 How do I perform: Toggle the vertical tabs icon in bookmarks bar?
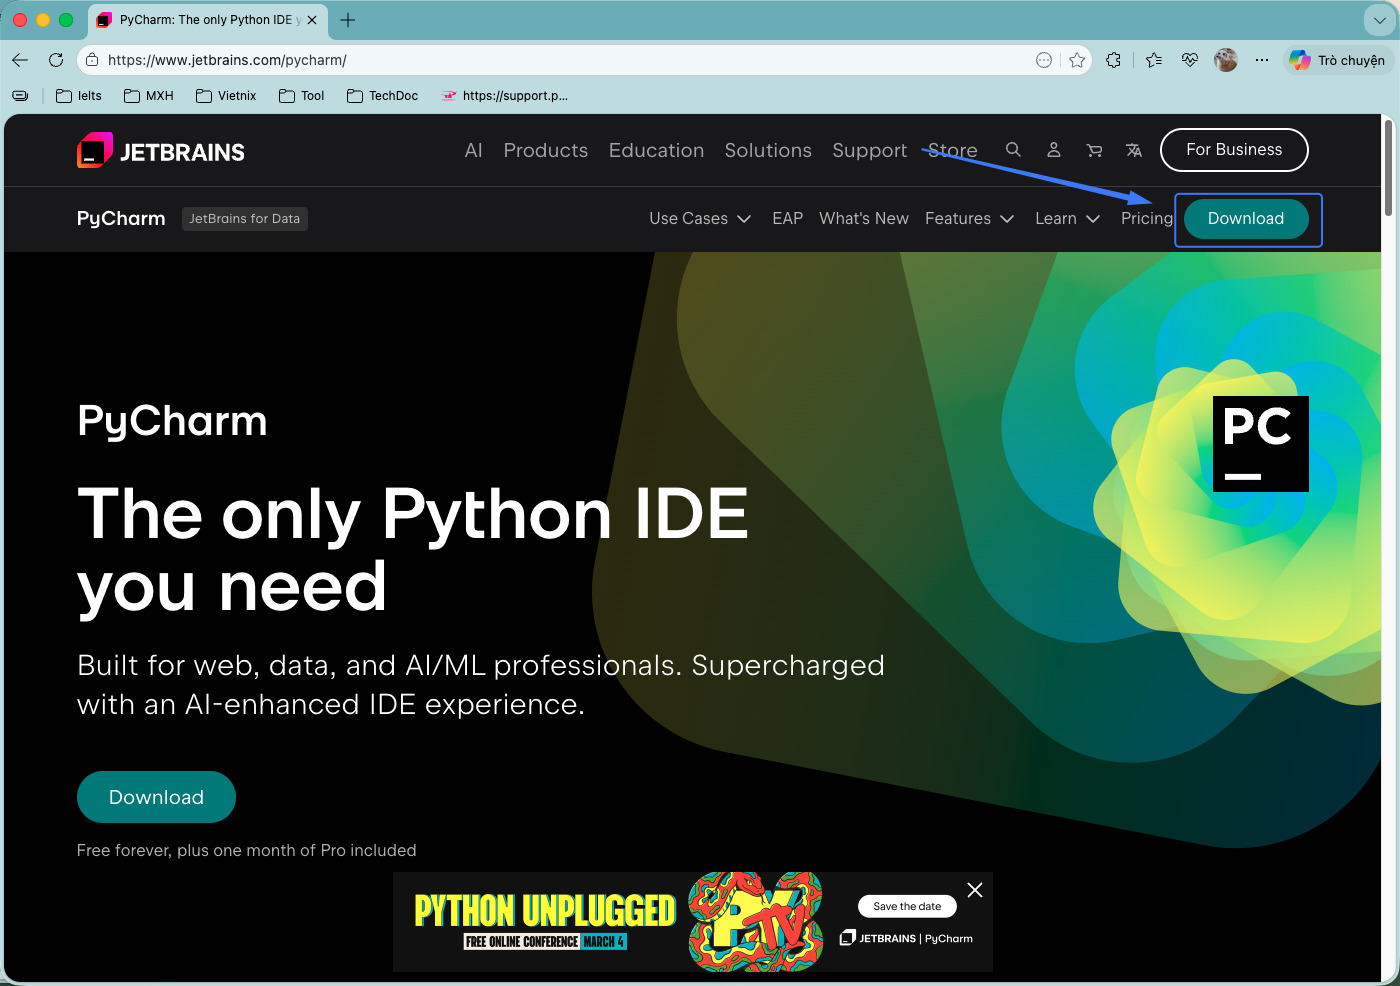click(20, 96)
